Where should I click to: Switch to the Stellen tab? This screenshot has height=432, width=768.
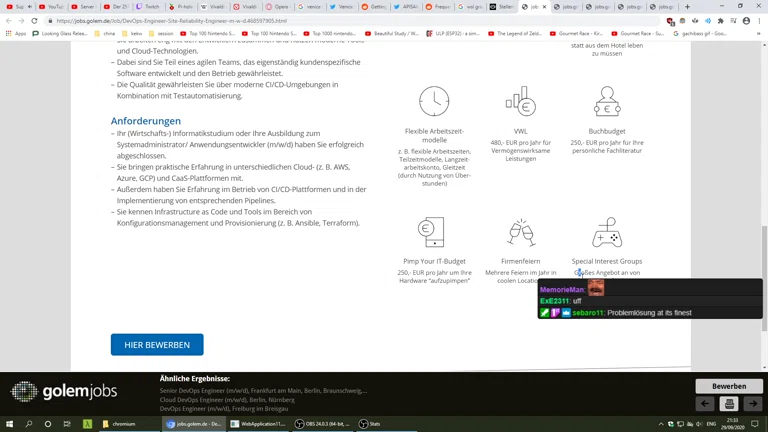pyautogui.click(x=502, y=7)
